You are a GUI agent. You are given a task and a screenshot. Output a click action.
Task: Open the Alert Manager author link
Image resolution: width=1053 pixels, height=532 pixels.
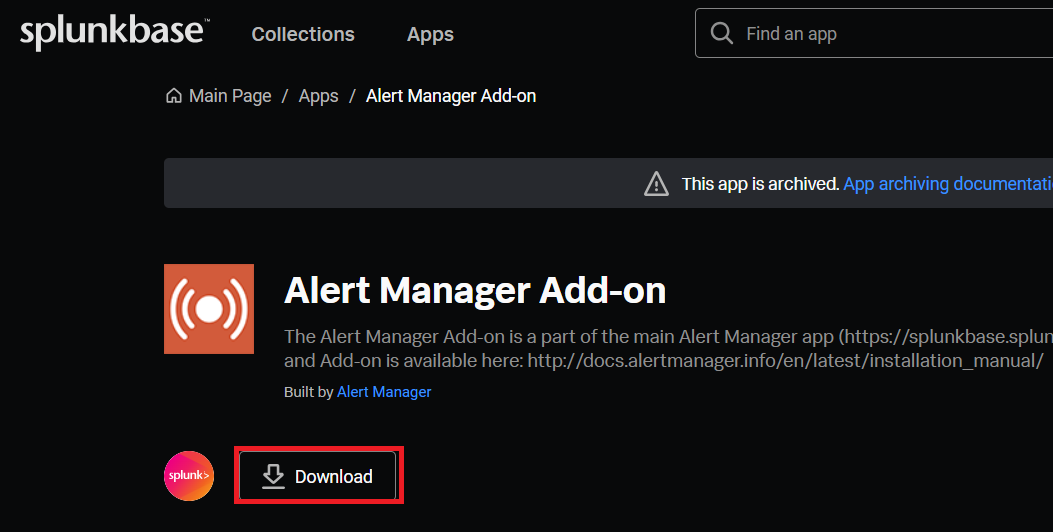click(384, 392)
